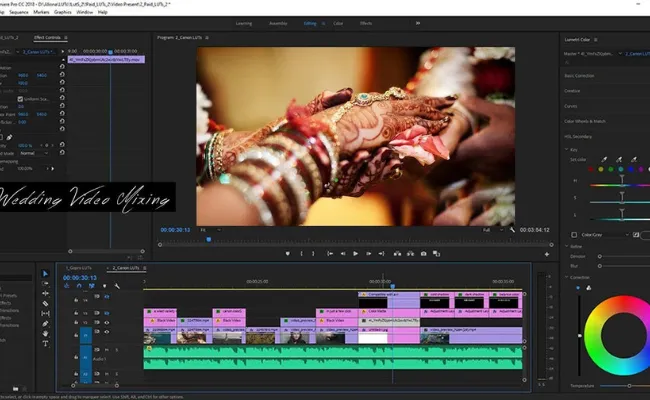Toggle V1 track output eye
This screenshot has width=650, height=400.
point(107,332)
